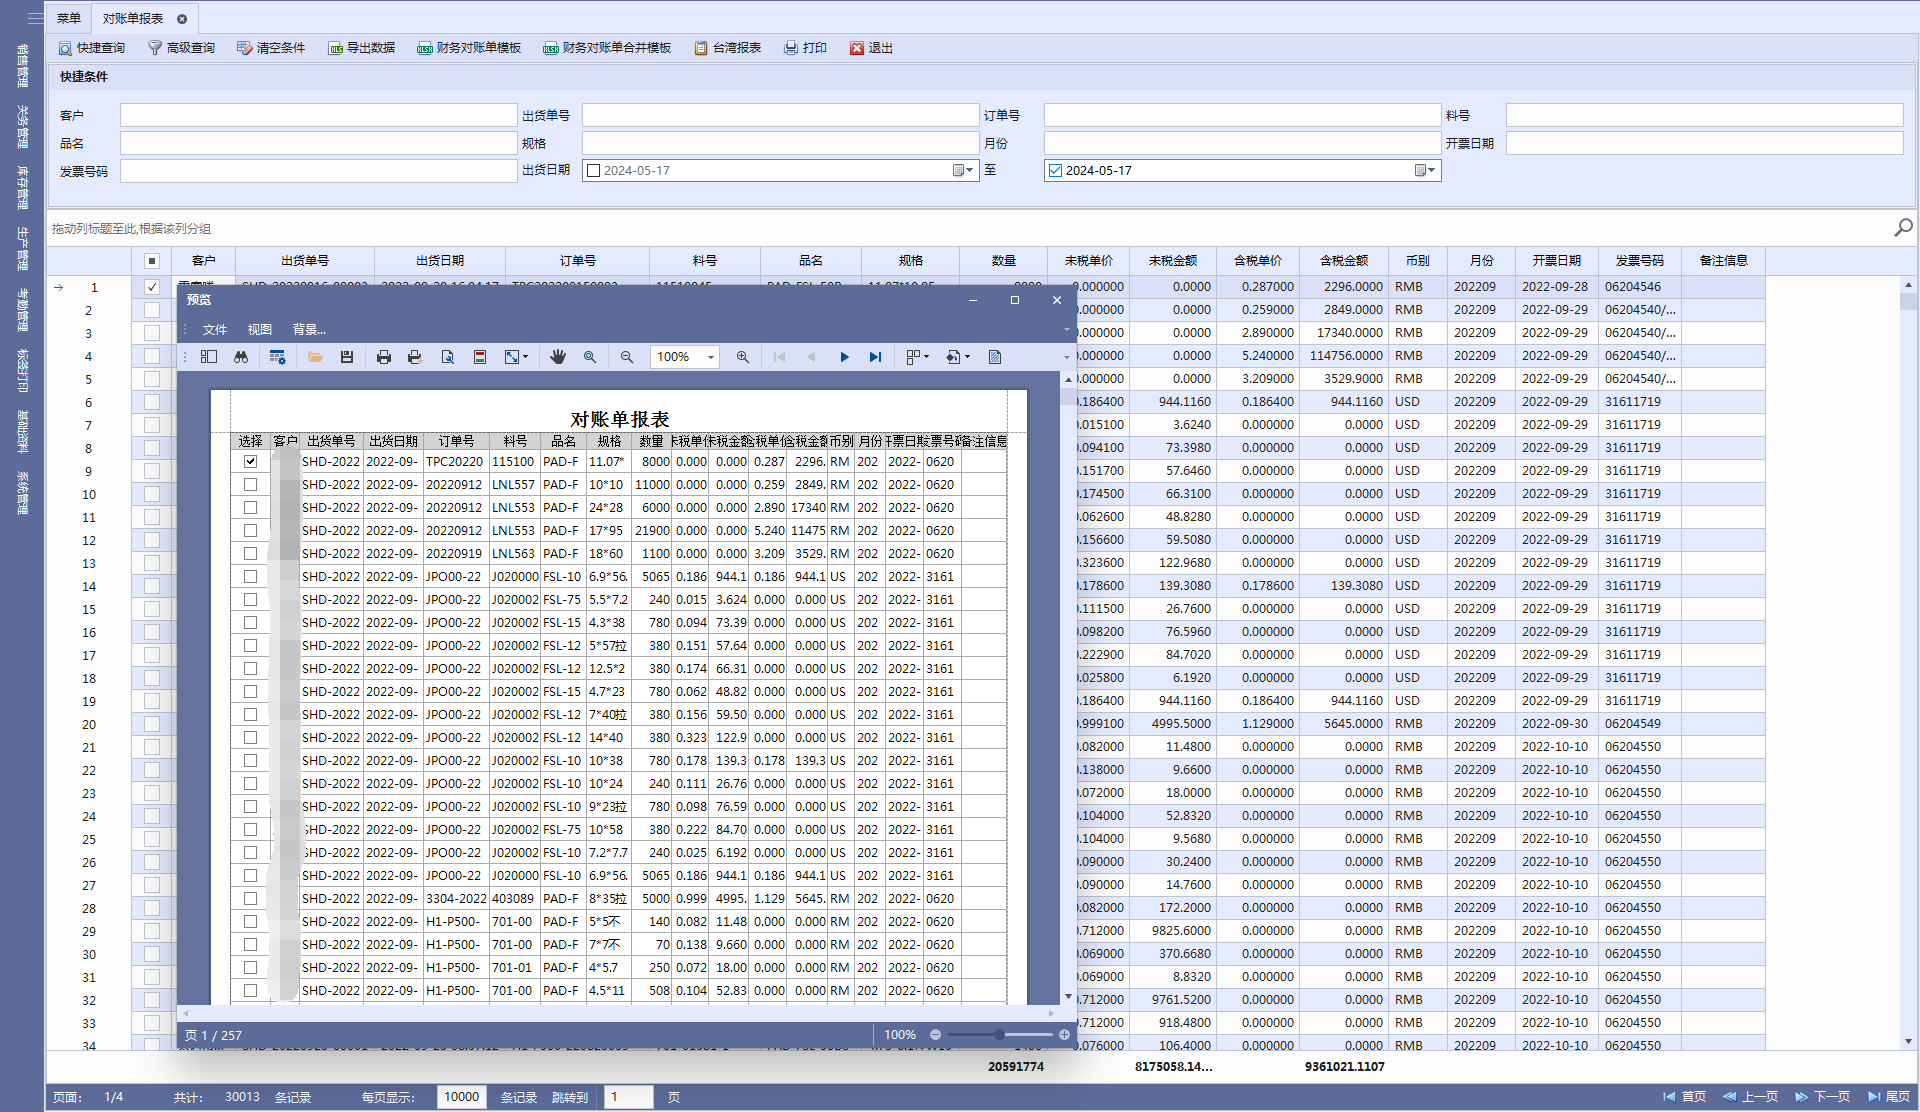Click the save floppy icon in preview
This screenshot has width=1920, height=1112.
pos(347,357)
